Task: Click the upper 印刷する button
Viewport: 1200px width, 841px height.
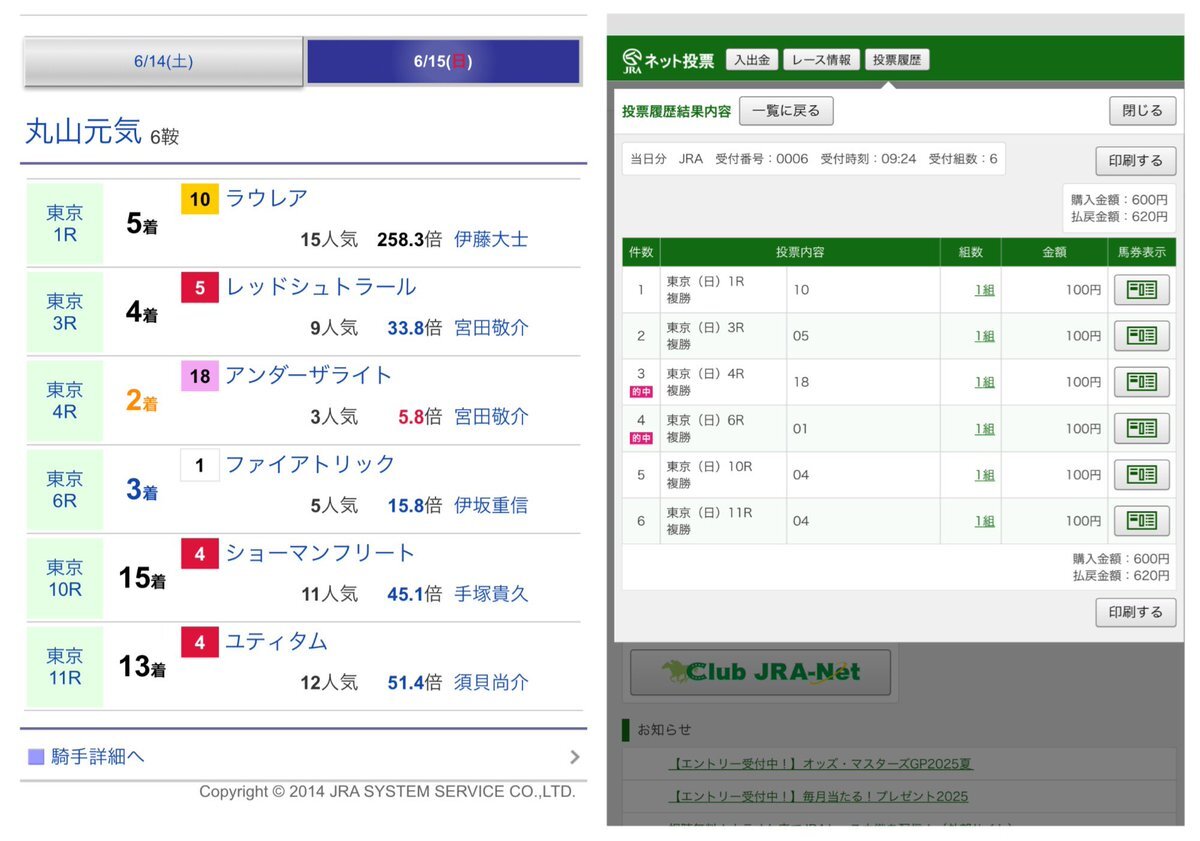Action: click(x=1136, y=161)
